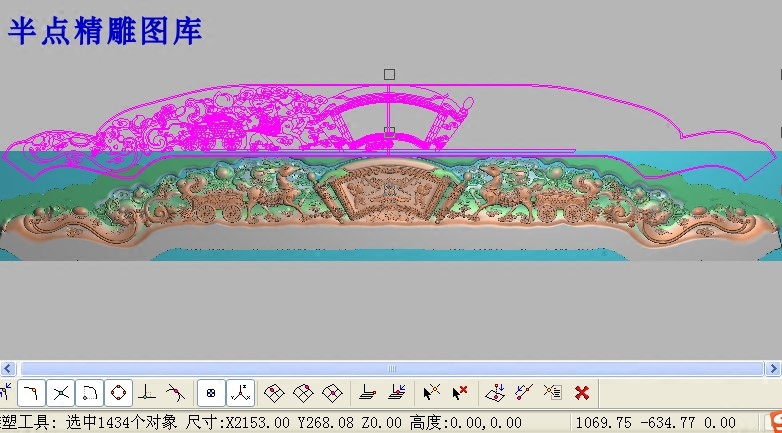Viewport: 782px width, 433px height.
Task: Click status value "Y268.08"
Action: [x=326, y=423]
